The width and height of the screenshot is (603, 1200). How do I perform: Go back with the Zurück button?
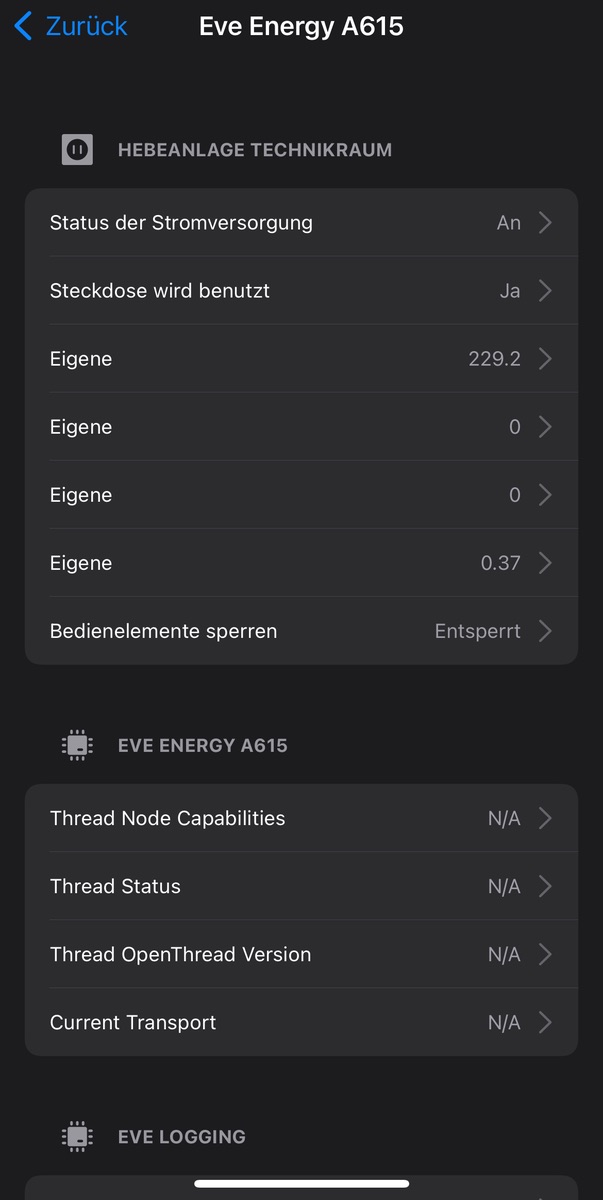point(86,26)
